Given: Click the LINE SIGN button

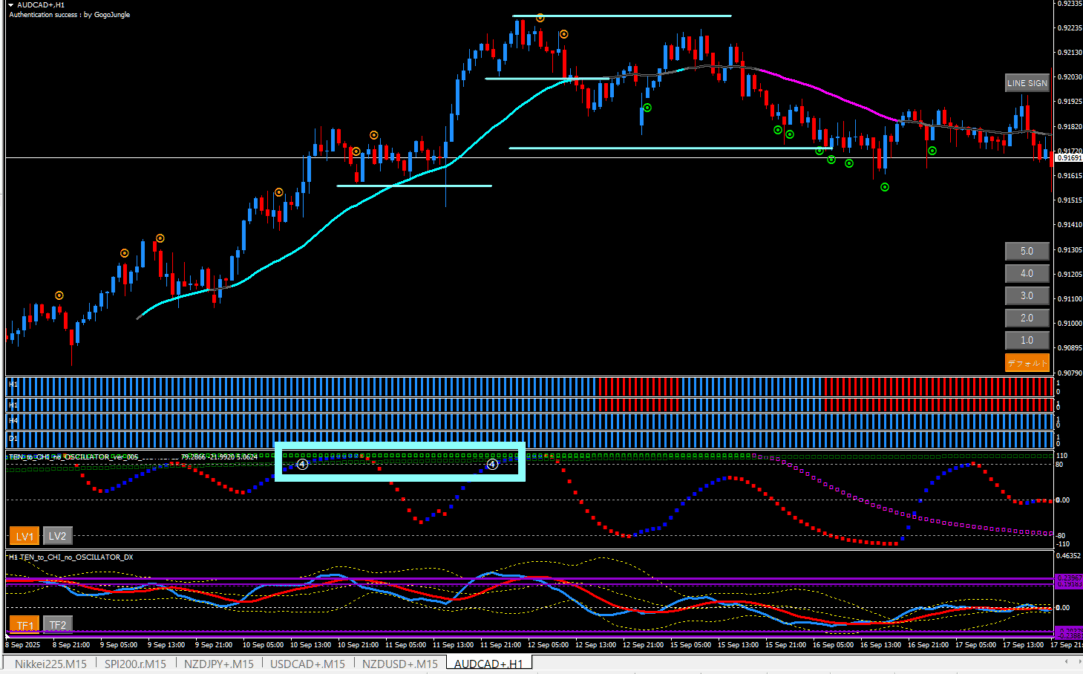Looking at the screenshot, I should pyautogui.click(x=1027, y=83).
